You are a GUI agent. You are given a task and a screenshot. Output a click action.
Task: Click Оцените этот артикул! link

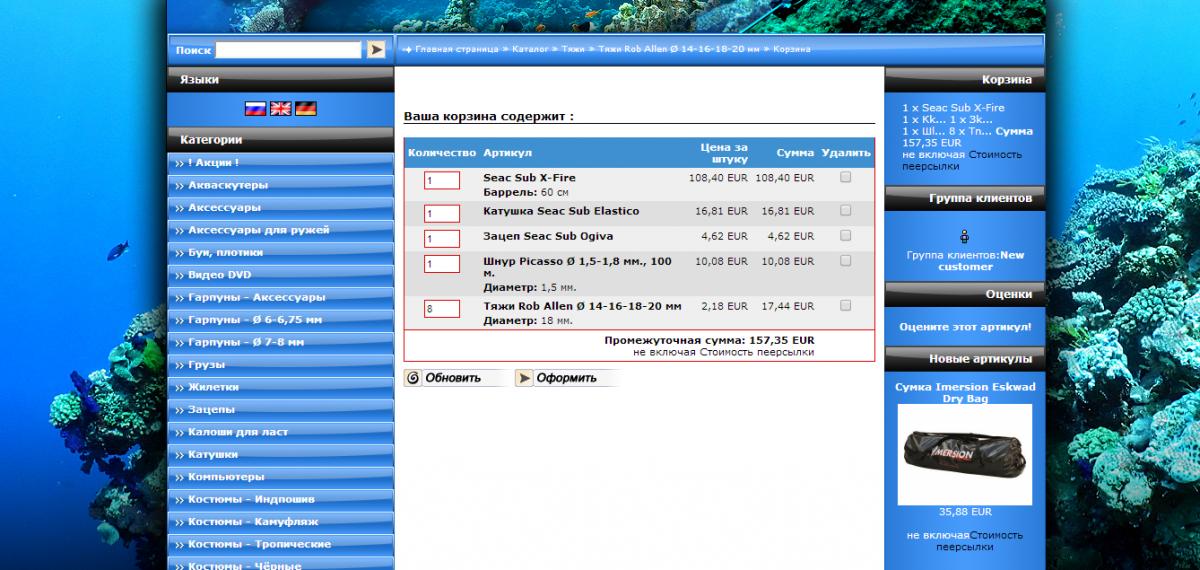tap(965, 327)
